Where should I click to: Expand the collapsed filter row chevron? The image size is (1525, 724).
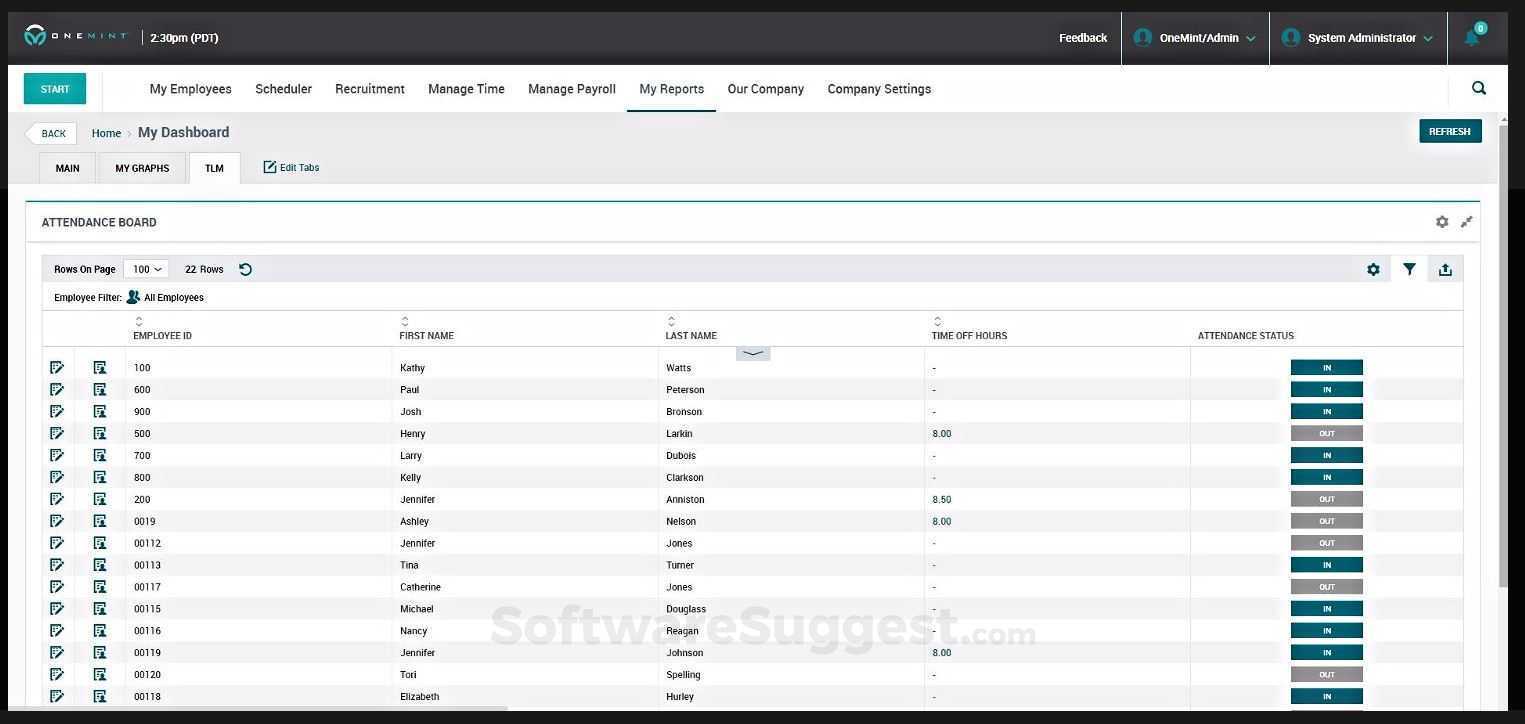click(x=753, y=353)
